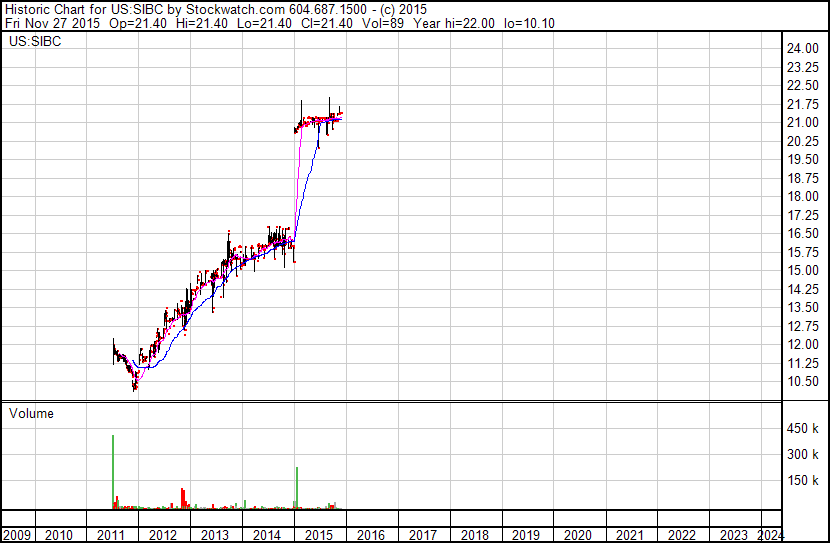Click the Volume panel label
Viewport: 830px width, 543px height.
(x=31, y=413)
